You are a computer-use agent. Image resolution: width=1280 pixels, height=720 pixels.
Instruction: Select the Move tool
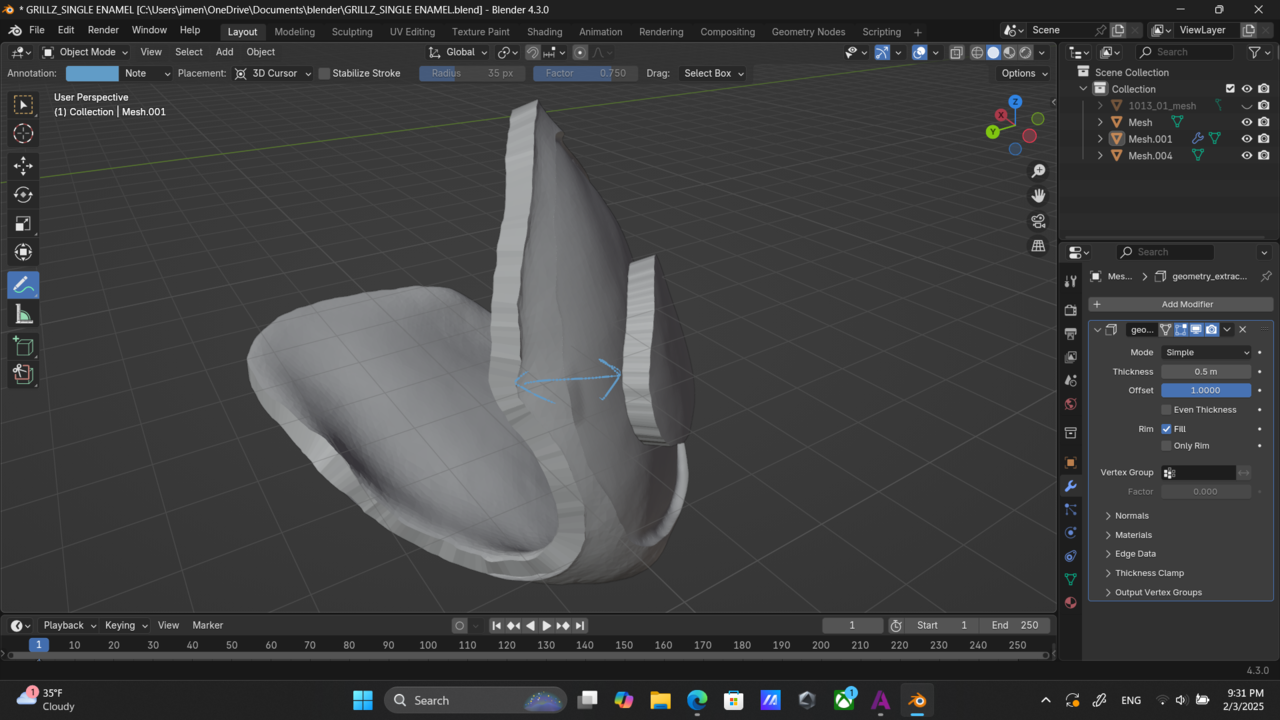[23, 166]
